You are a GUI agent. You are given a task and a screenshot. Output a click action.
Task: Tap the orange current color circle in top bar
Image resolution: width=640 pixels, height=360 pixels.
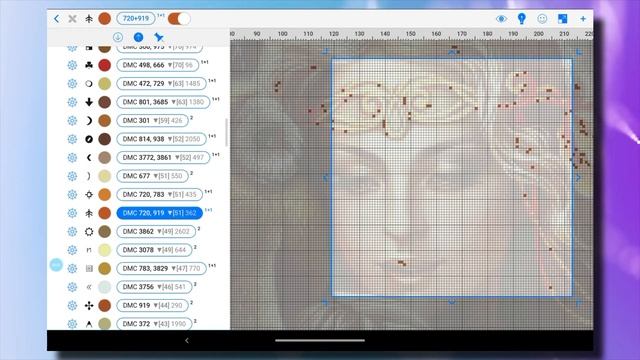coord(104,18)
